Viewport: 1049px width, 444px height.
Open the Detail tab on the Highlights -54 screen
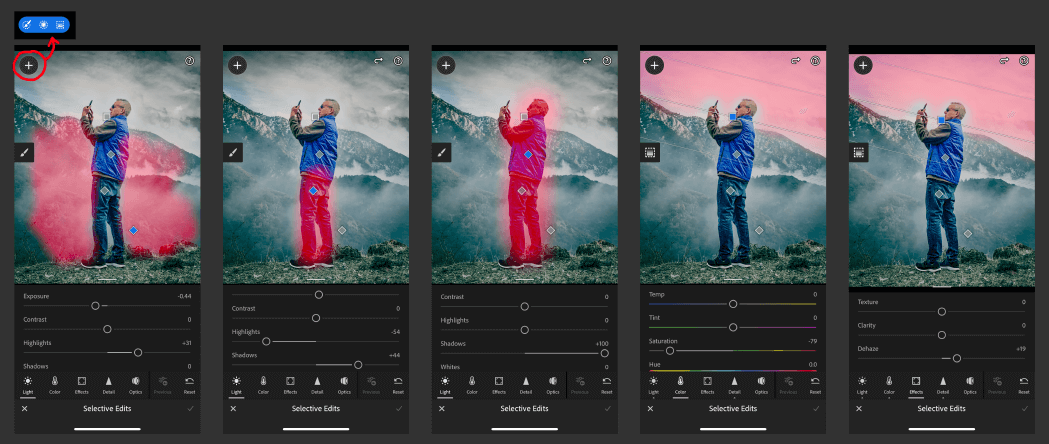pyautogui.click(x=317, y=384)
